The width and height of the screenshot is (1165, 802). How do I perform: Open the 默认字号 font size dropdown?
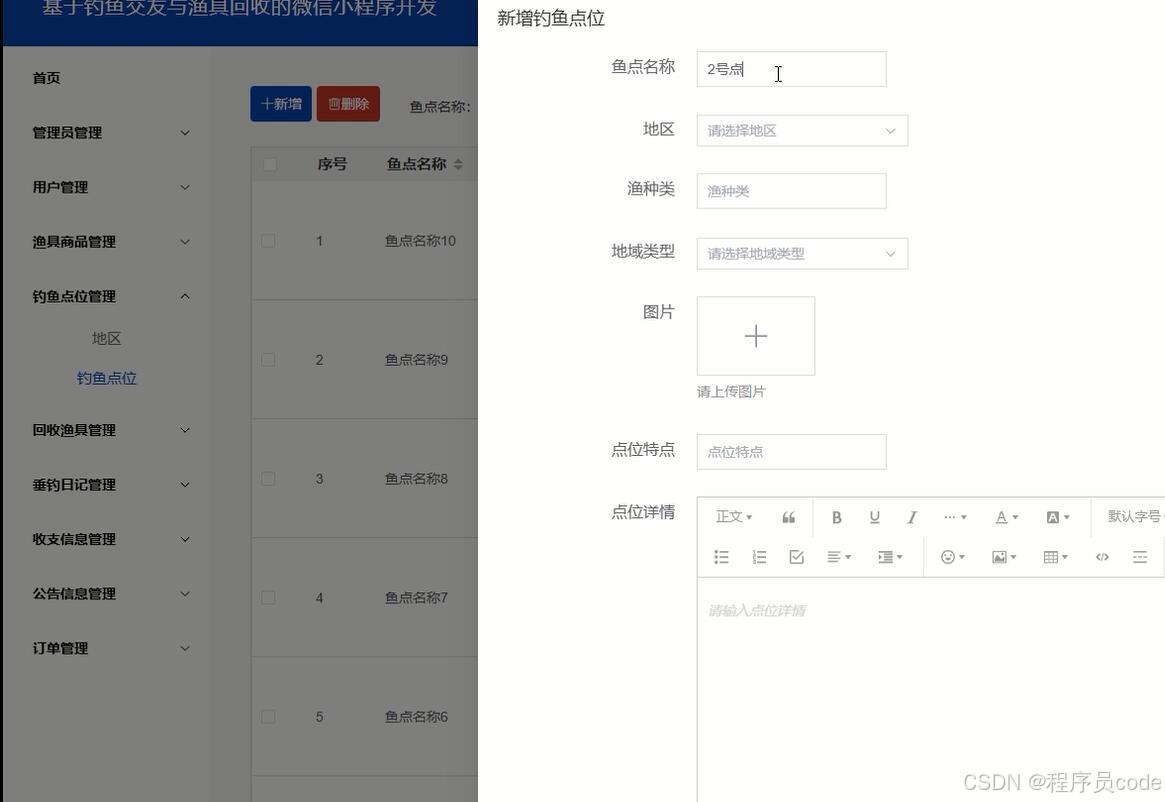coord(1134,517)
